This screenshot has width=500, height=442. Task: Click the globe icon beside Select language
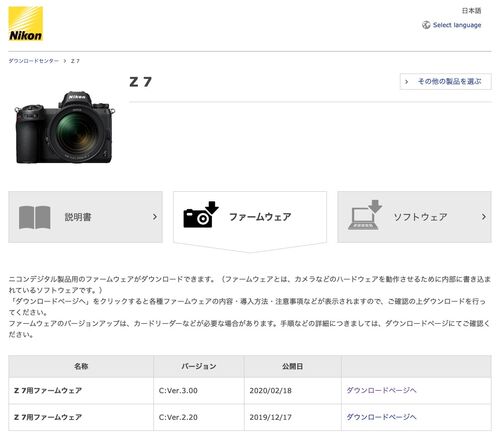[x=426, y=25]
